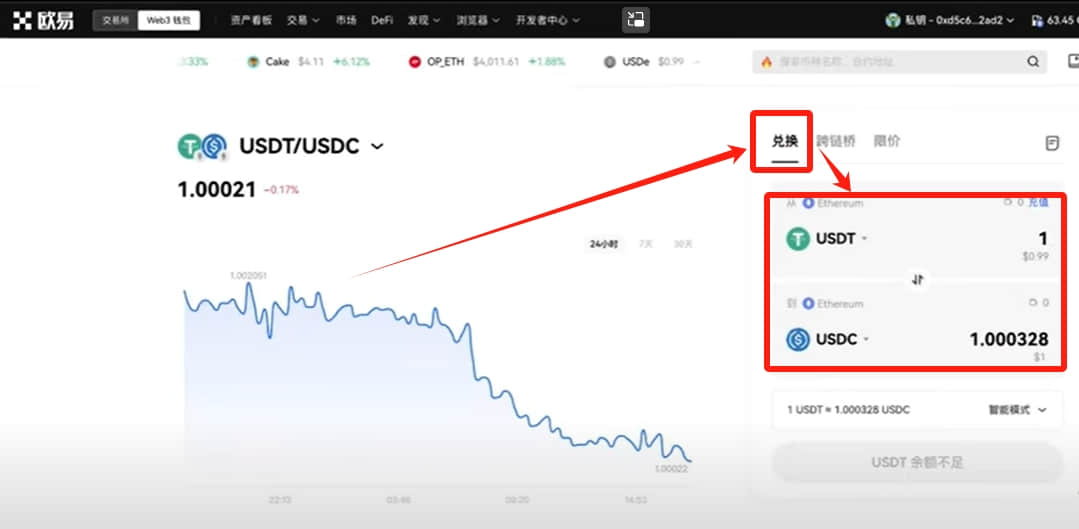The width and height of the screenshot is (1079, 529).
Task: Select the 7天 chart range
Action: [645, 244]
